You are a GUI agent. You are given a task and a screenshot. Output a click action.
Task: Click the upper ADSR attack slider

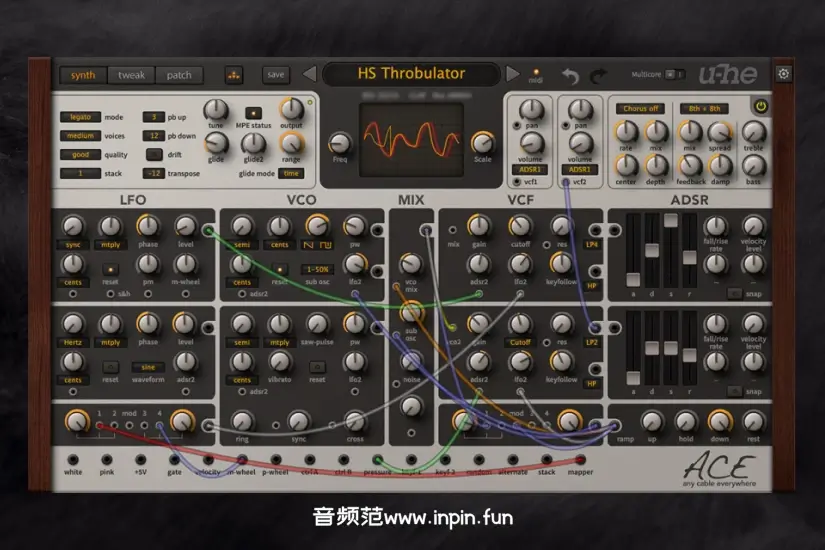tap(633, 249)
